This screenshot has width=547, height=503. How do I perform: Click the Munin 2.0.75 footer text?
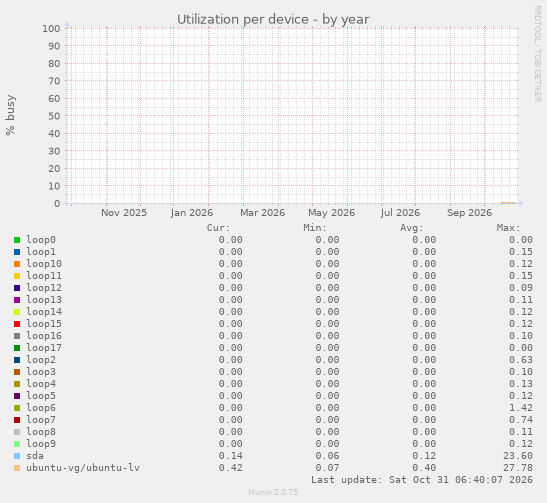click(273, 492)
